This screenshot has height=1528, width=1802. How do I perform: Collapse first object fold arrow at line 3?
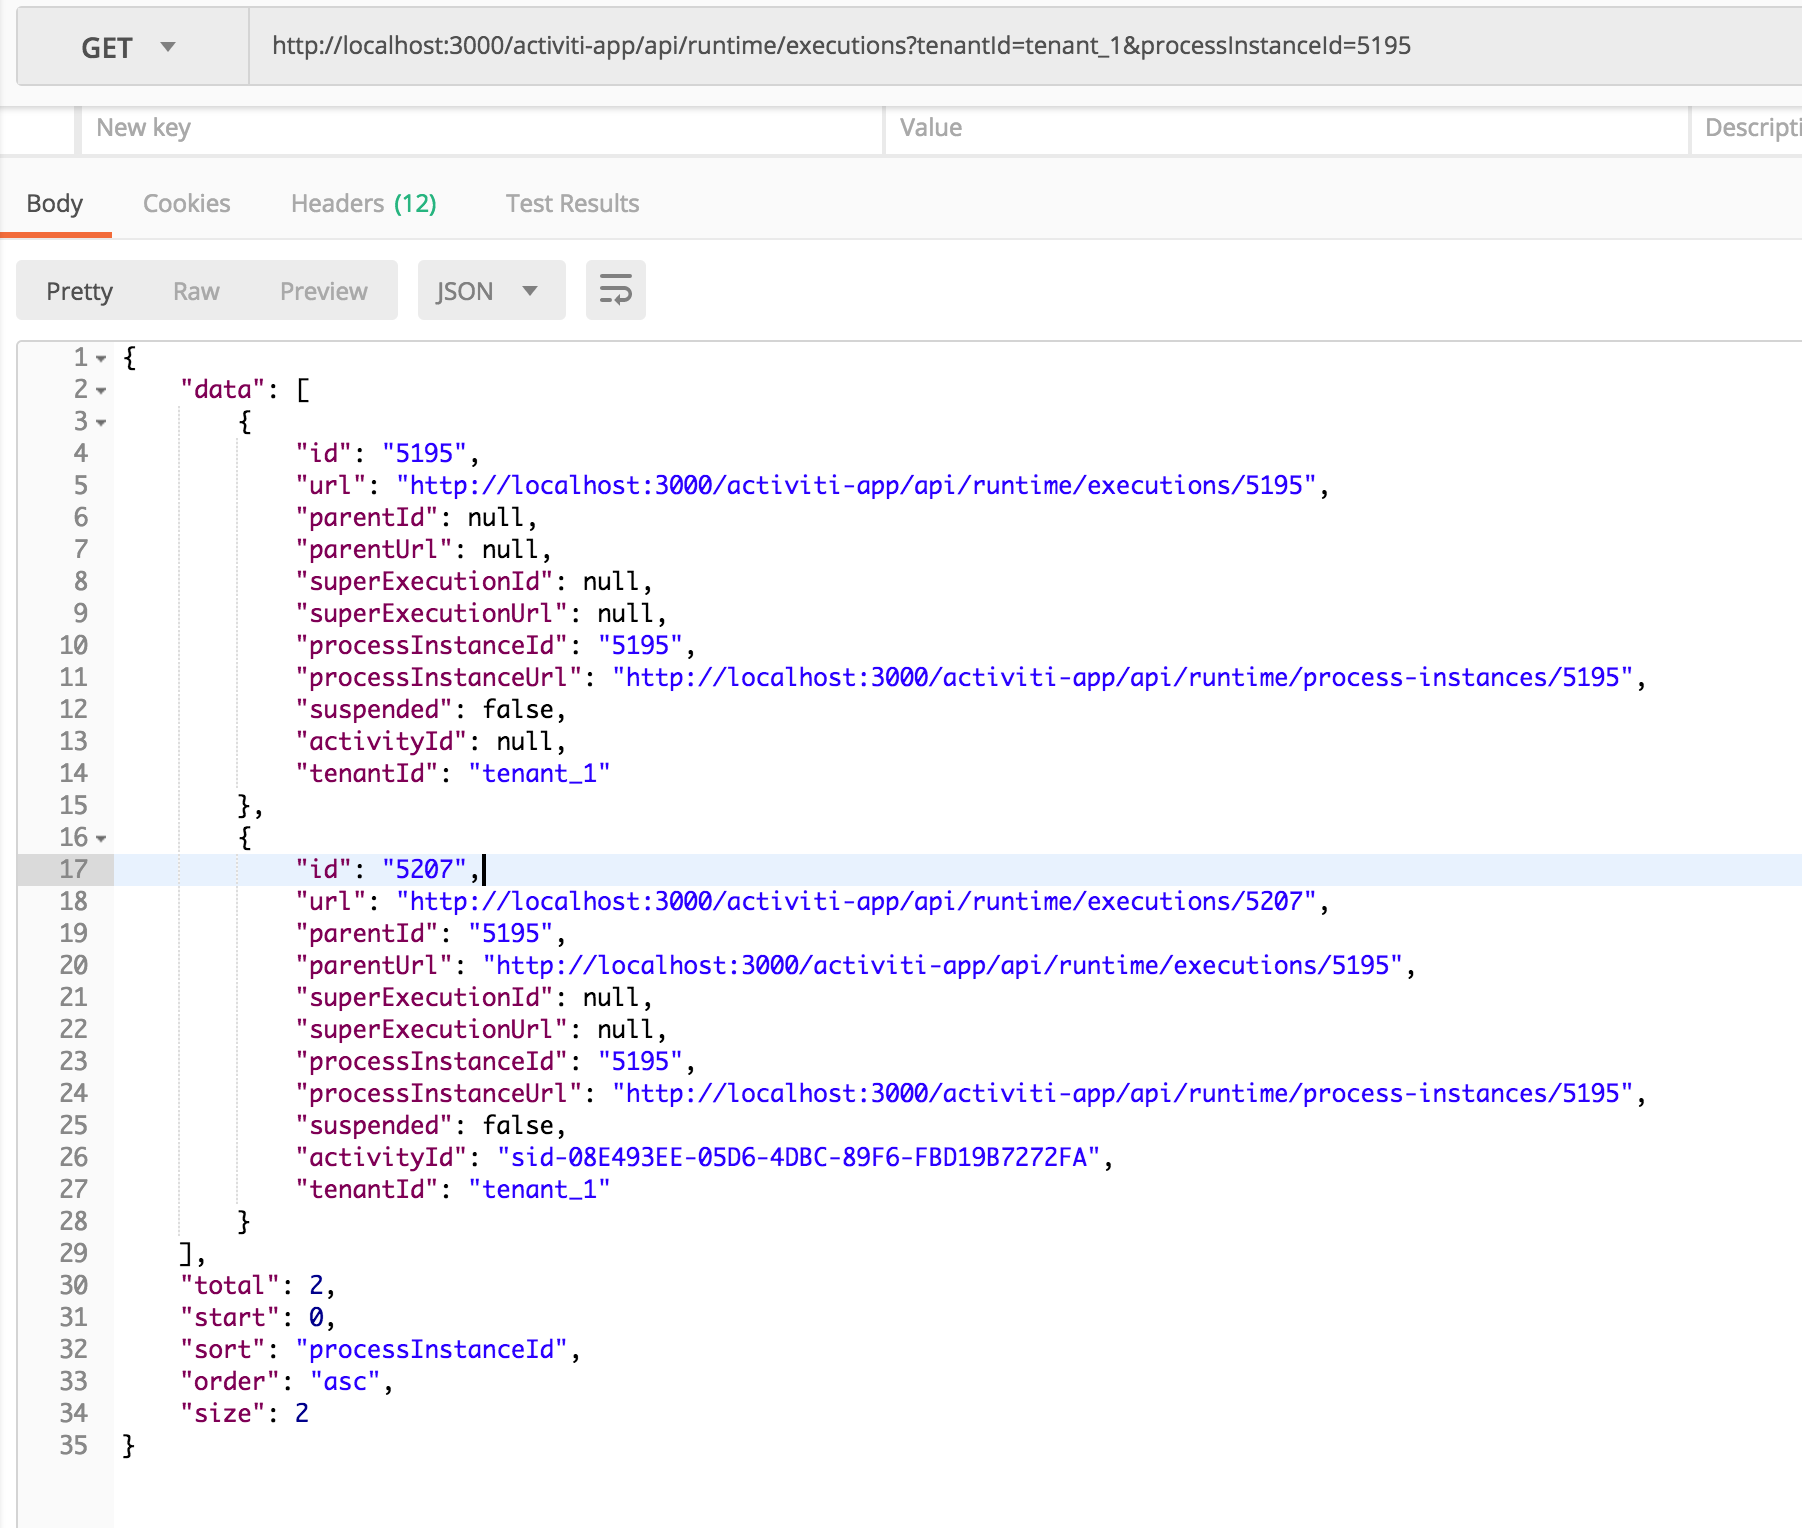101,422
